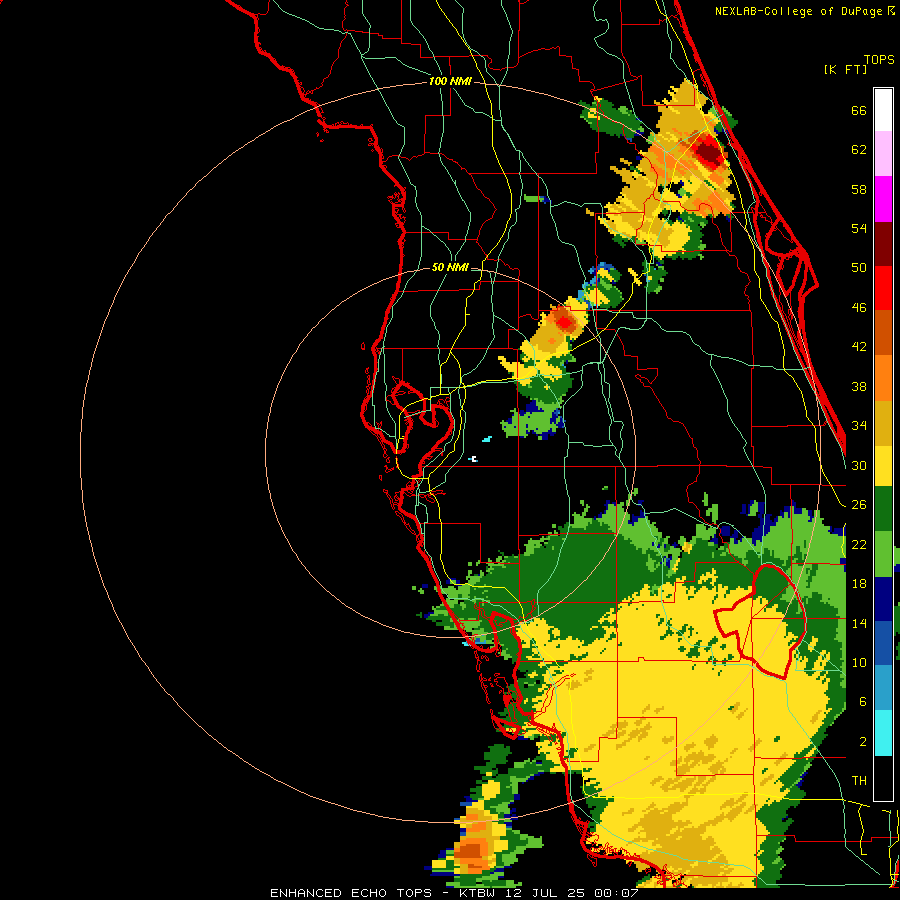Click the 46 value on the legend

[859, 308]
